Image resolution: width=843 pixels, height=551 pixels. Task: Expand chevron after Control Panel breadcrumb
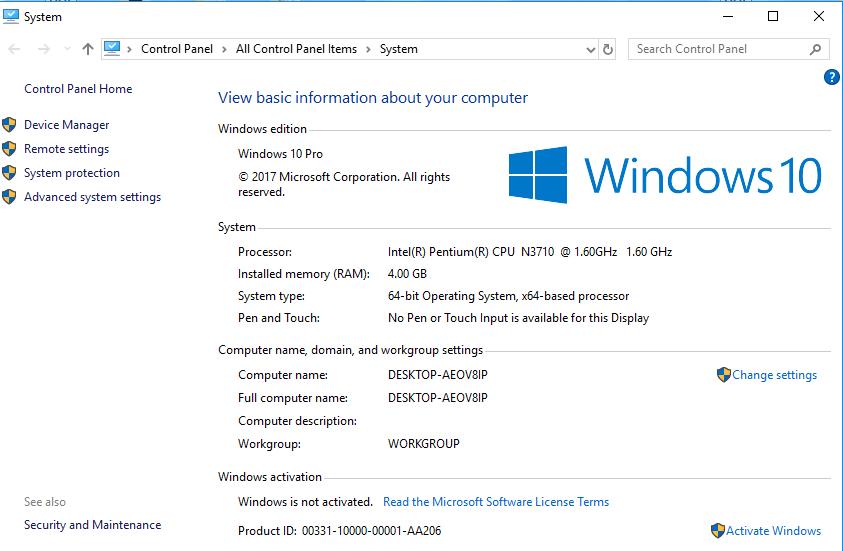click(224, 49)
